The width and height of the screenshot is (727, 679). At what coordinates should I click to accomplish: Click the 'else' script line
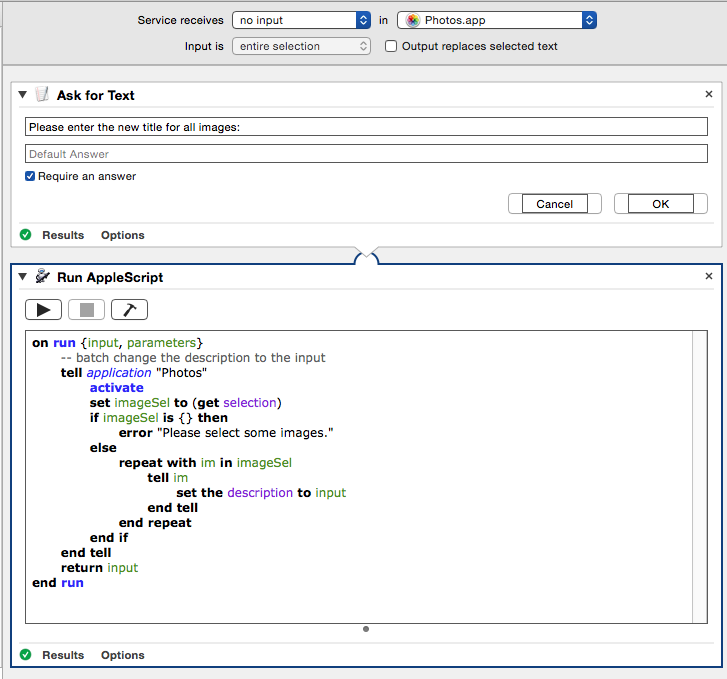point(103,448)
